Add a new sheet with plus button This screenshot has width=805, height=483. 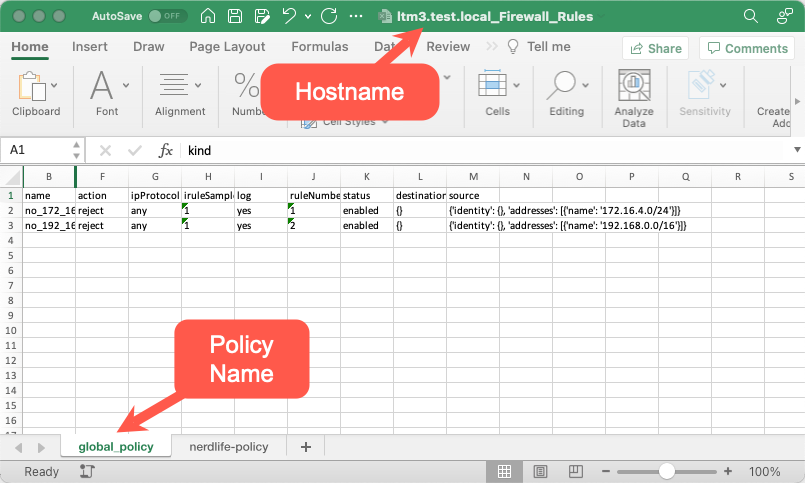[306, 447]
